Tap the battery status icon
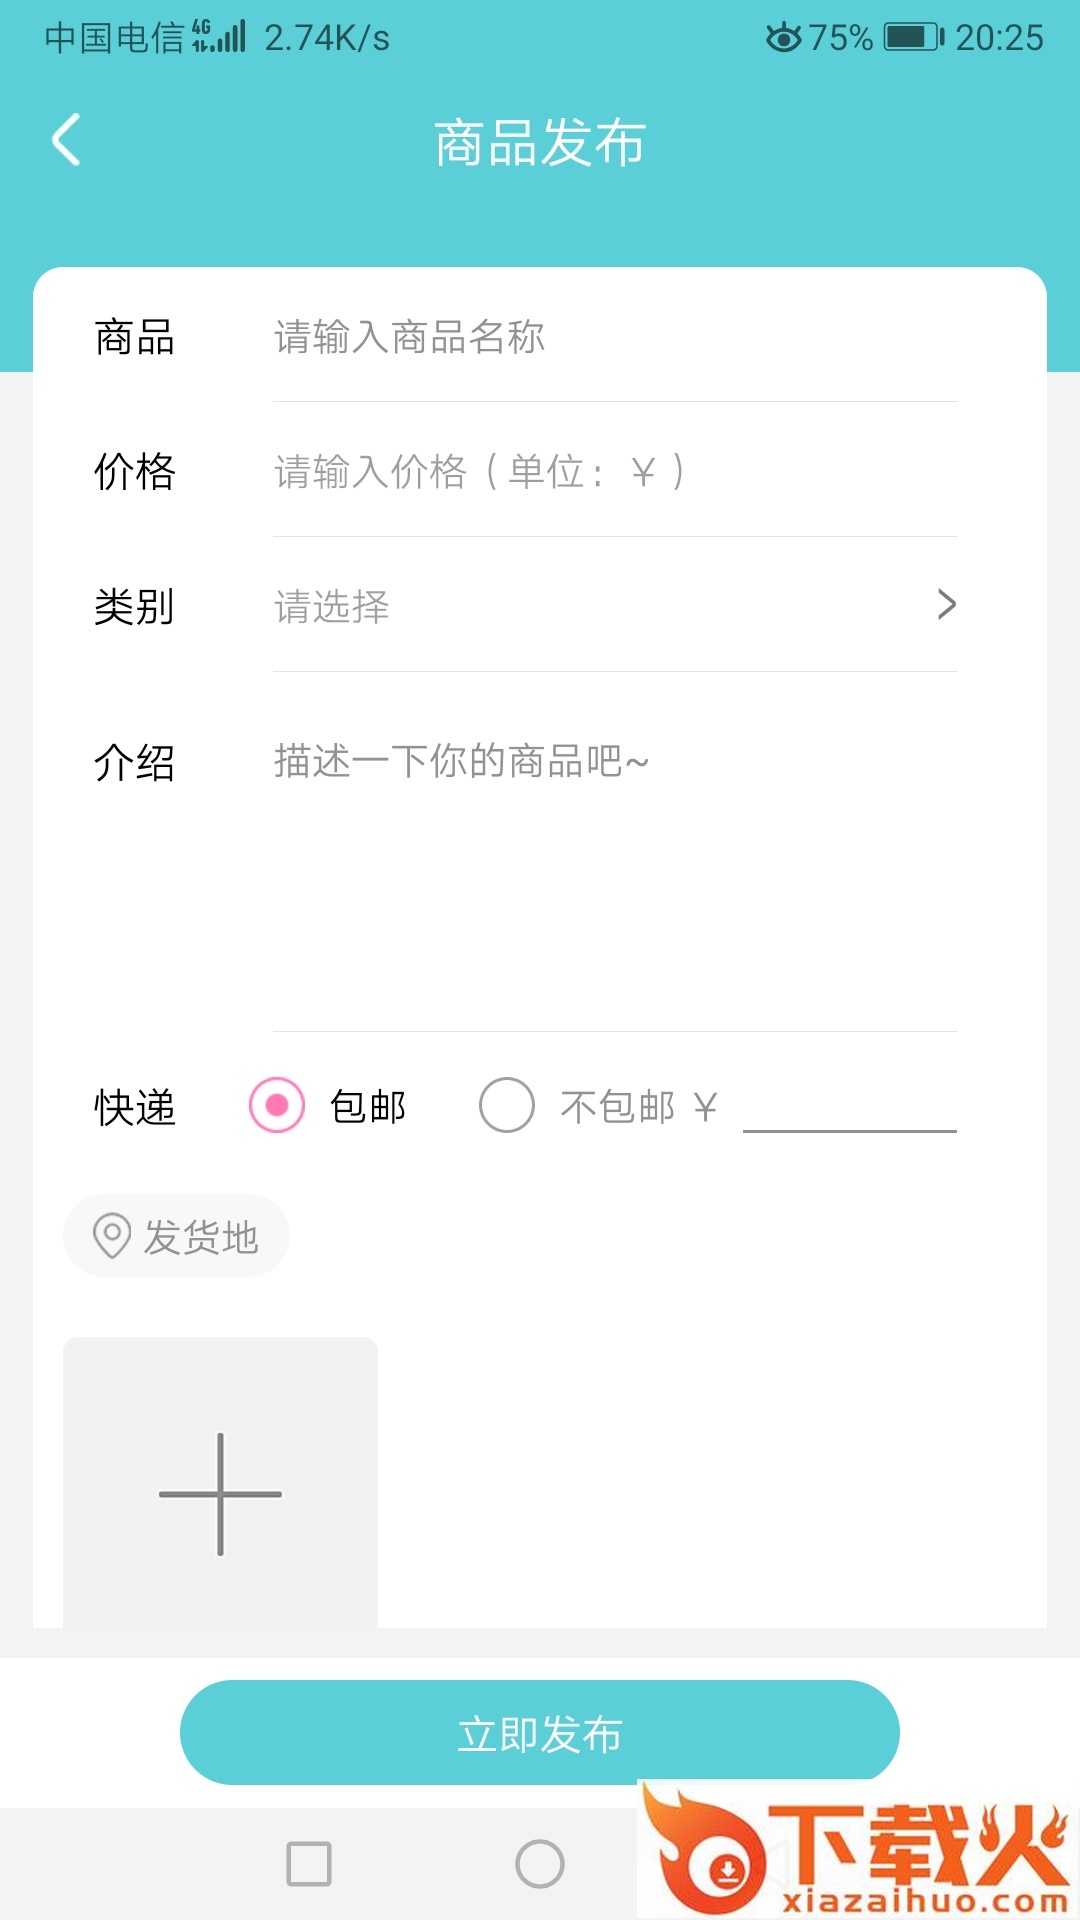Viewport: 1080px width, 1920px height. point(913,38)
